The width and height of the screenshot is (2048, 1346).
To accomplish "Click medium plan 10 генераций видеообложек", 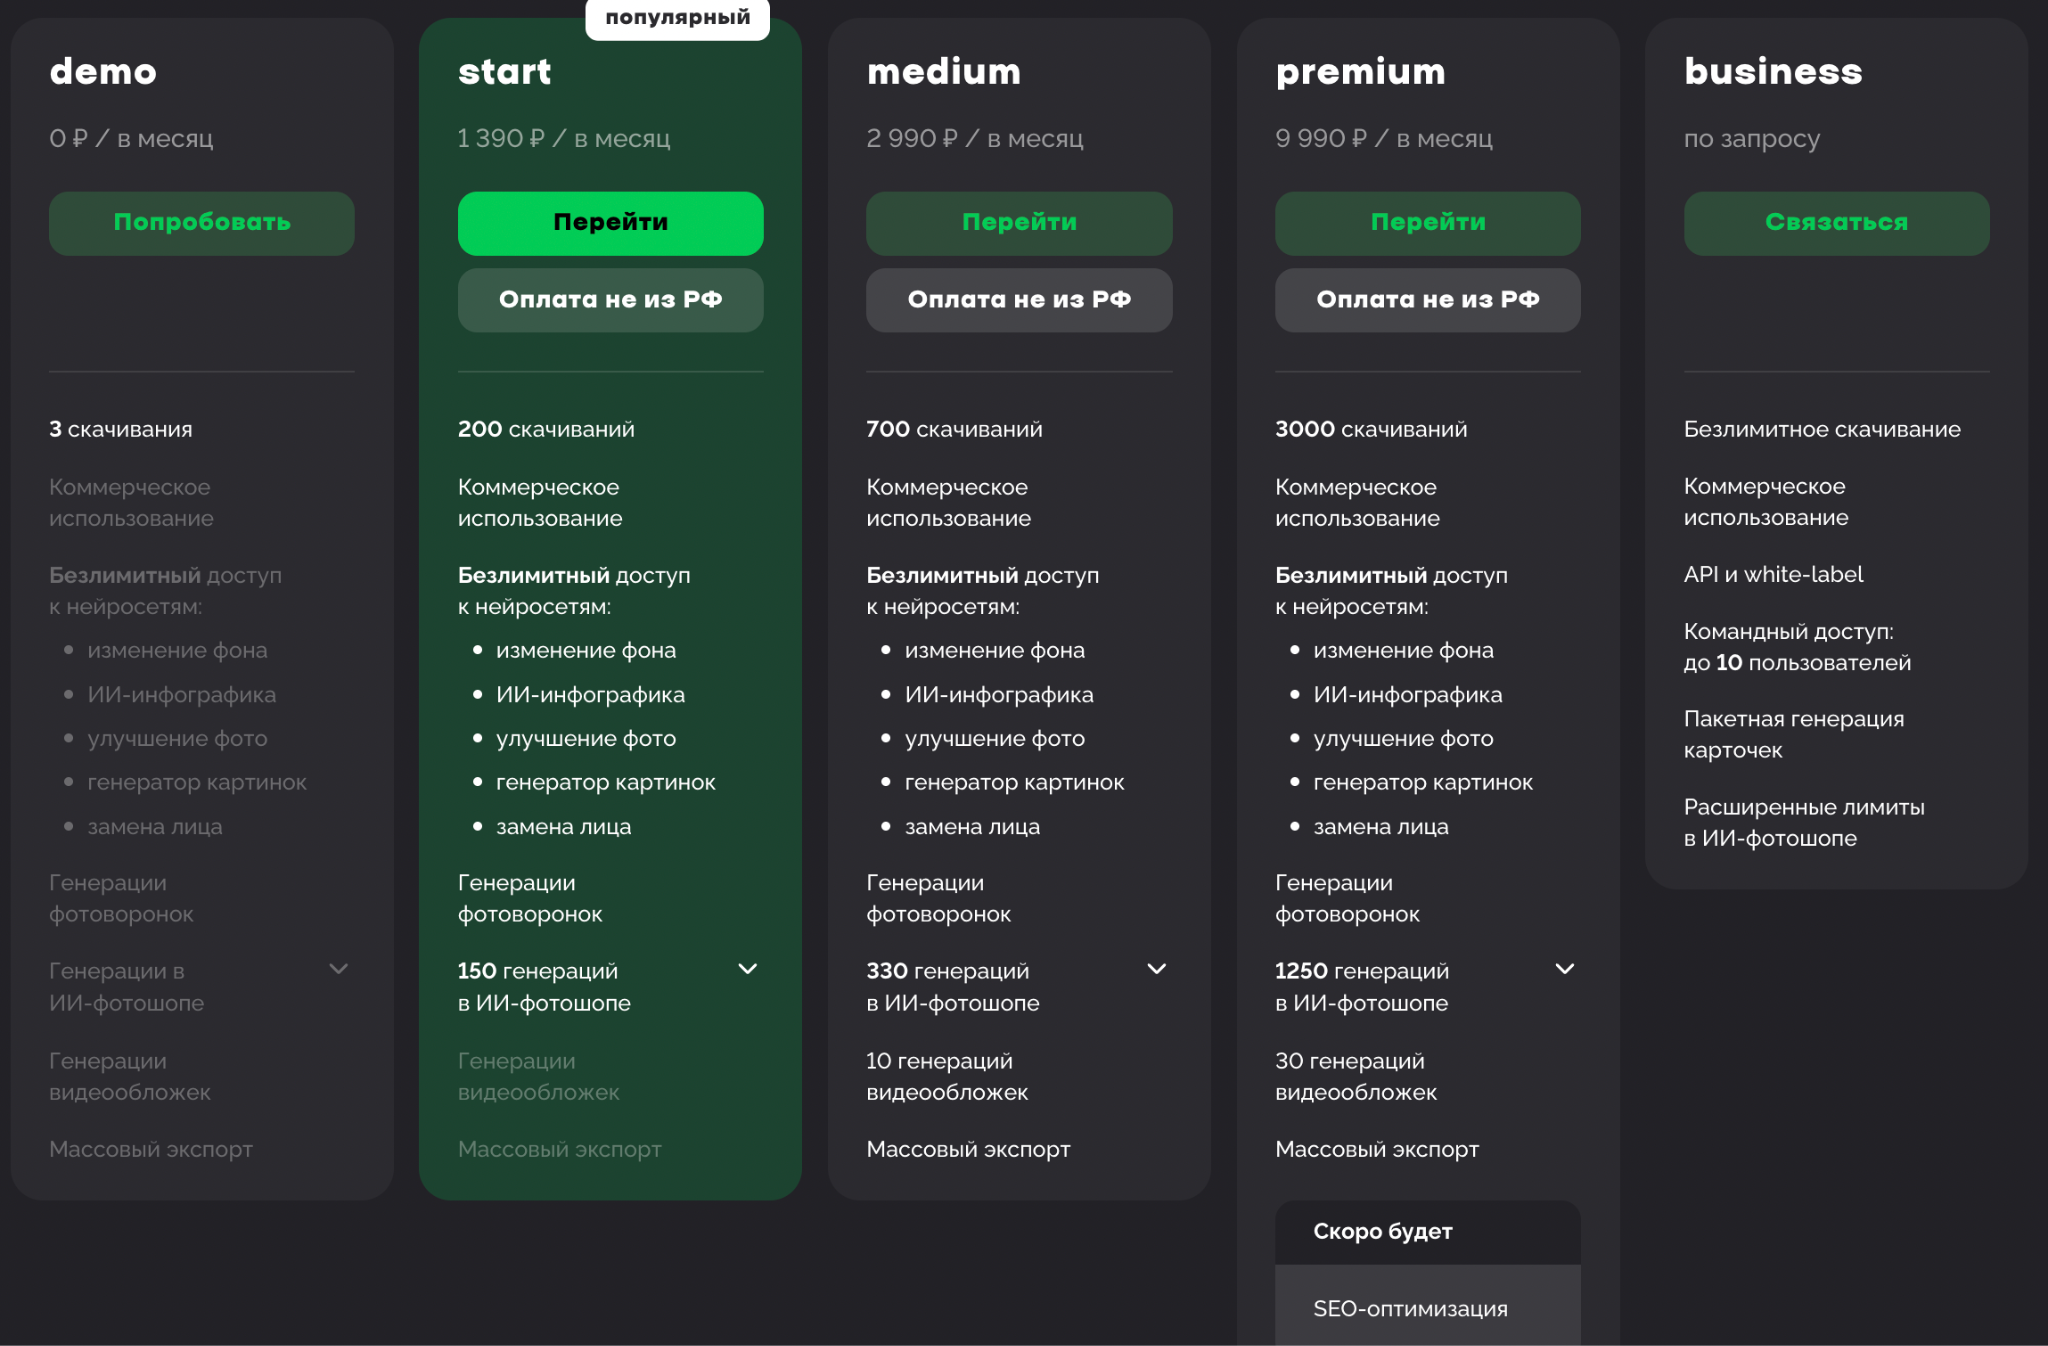I will (x=946, y=1076).
